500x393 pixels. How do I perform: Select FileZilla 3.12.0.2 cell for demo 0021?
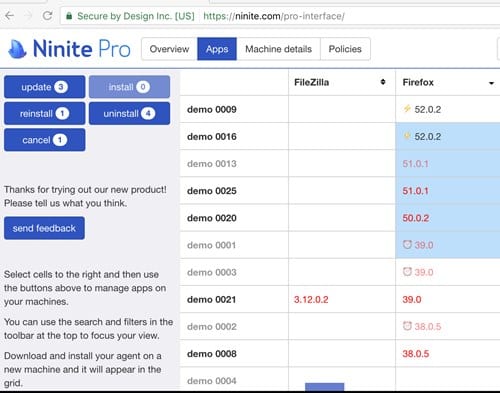[x=342, y=299]
